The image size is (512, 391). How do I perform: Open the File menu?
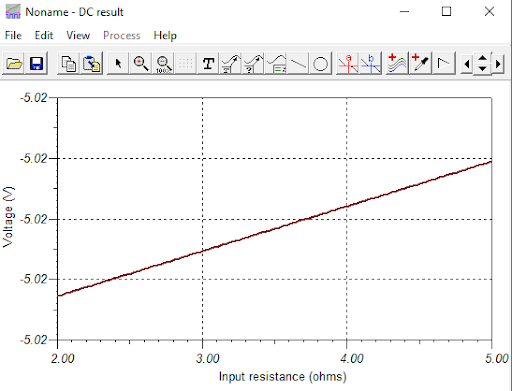13,35
